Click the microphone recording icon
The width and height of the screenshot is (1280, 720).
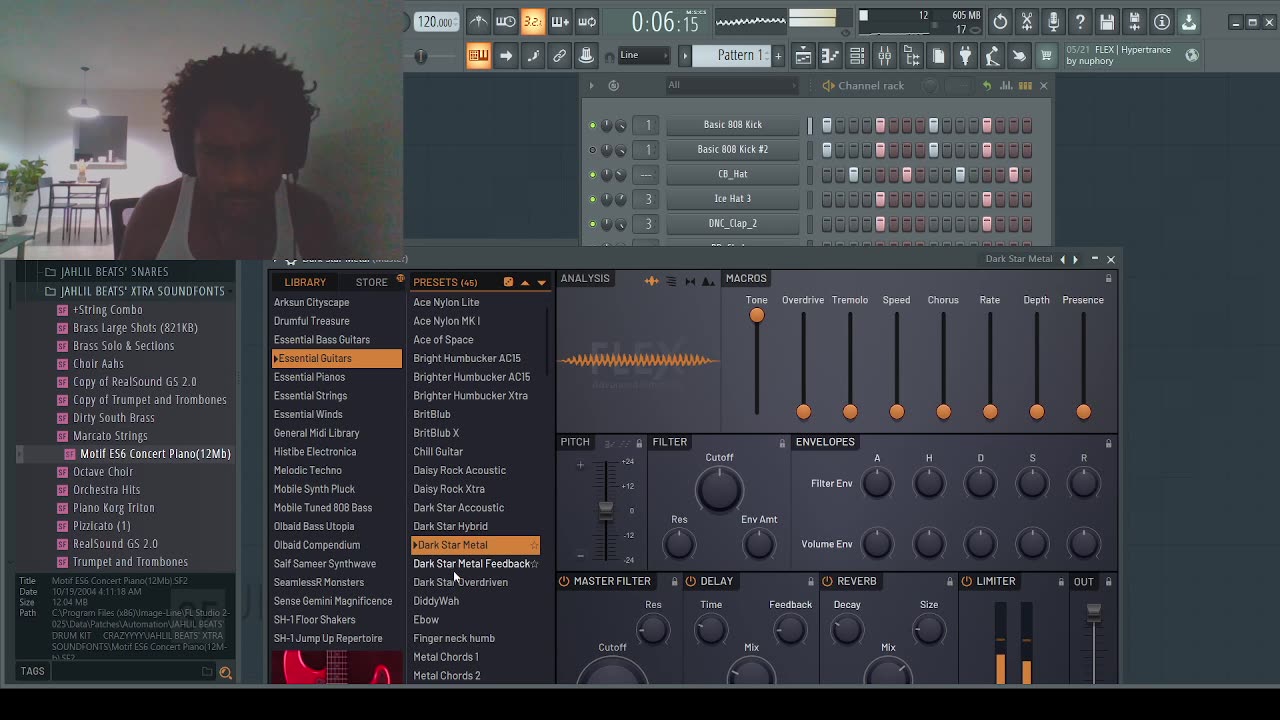pyautogui.click(x=1053, y=21)
